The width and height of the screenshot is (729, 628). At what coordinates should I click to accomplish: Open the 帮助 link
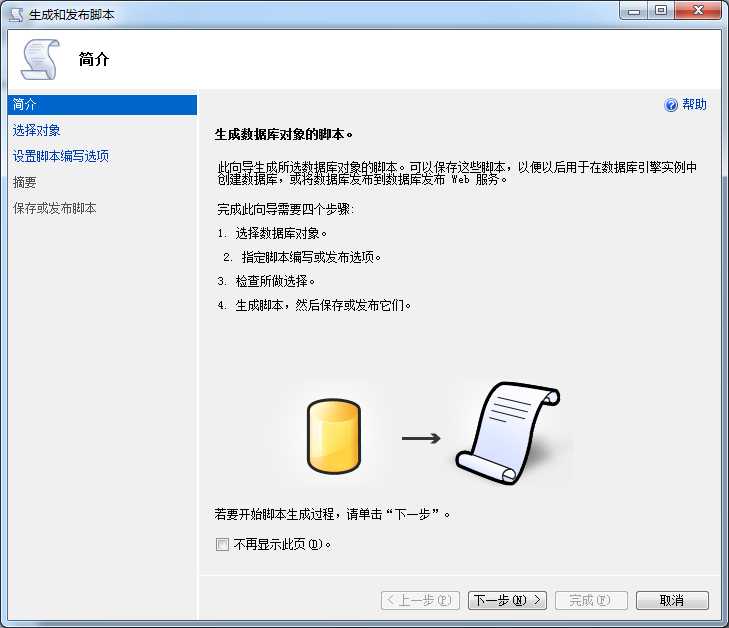695,105
